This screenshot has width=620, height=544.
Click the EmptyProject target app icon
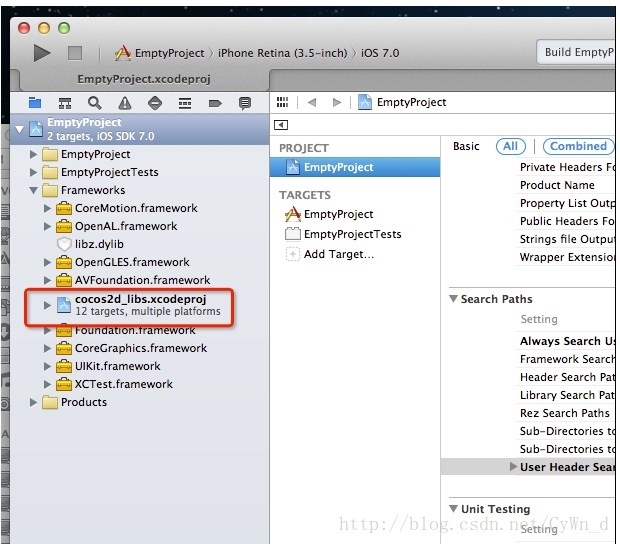click(x=293, y=214)
